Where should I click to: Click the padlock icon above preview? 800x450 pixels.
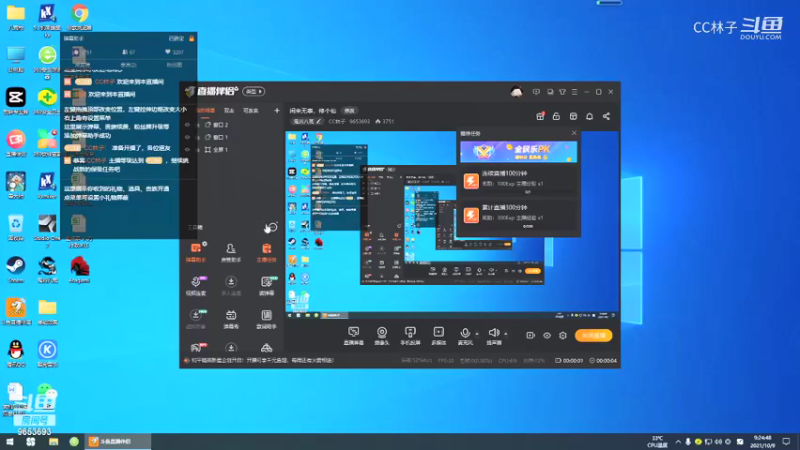(x=556, y=116)
